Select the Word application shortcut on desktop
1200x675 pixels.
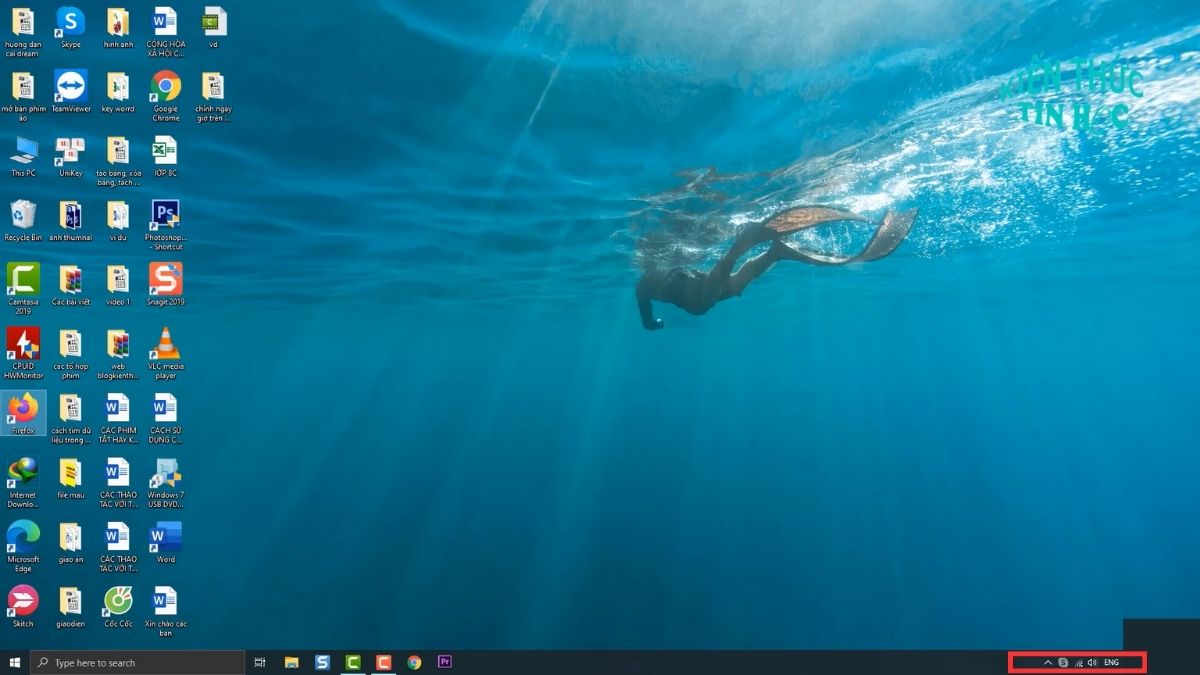[x=166, y=542]
